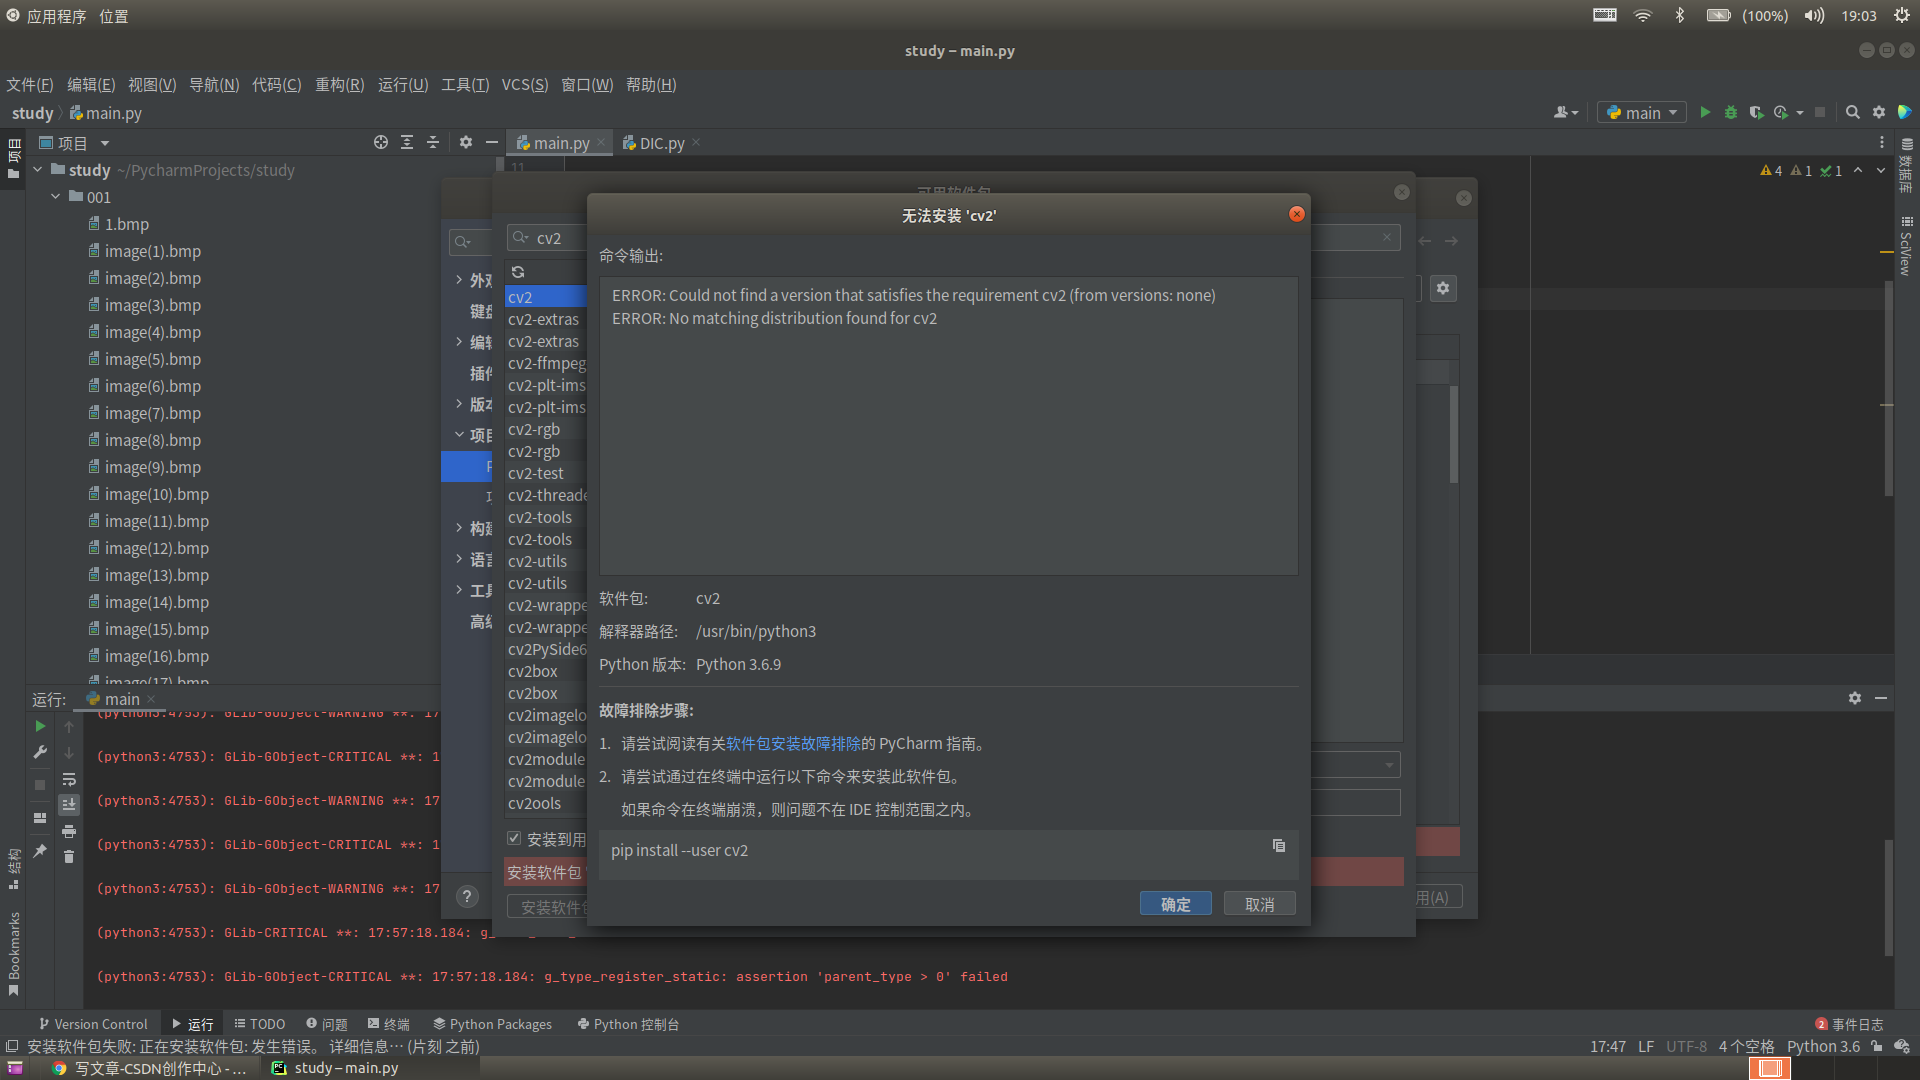Toggle the install to user checkbox
1920x1080 pixels.
514,839
